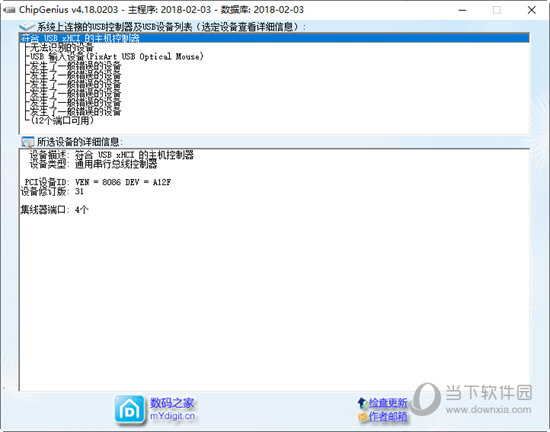Image resolution: width=550 pixels, height=432 pixels.
Task: Click the 作者邮箱 link
Action: [388, 416]
